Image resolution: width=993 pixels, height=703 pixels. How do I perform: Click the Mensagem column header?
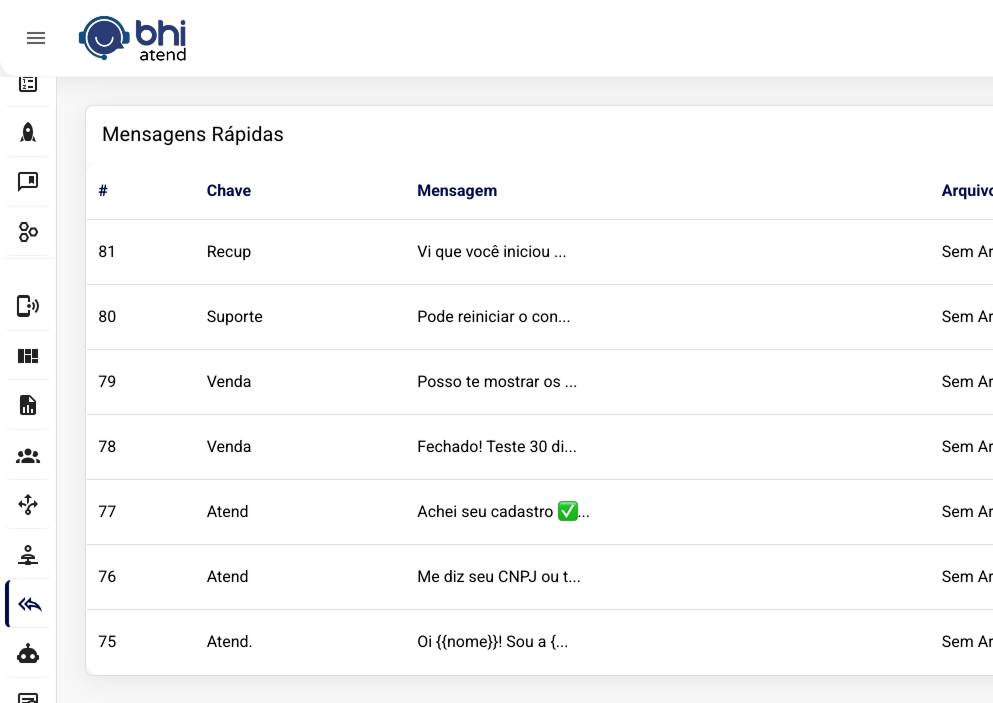pos(457,191)
